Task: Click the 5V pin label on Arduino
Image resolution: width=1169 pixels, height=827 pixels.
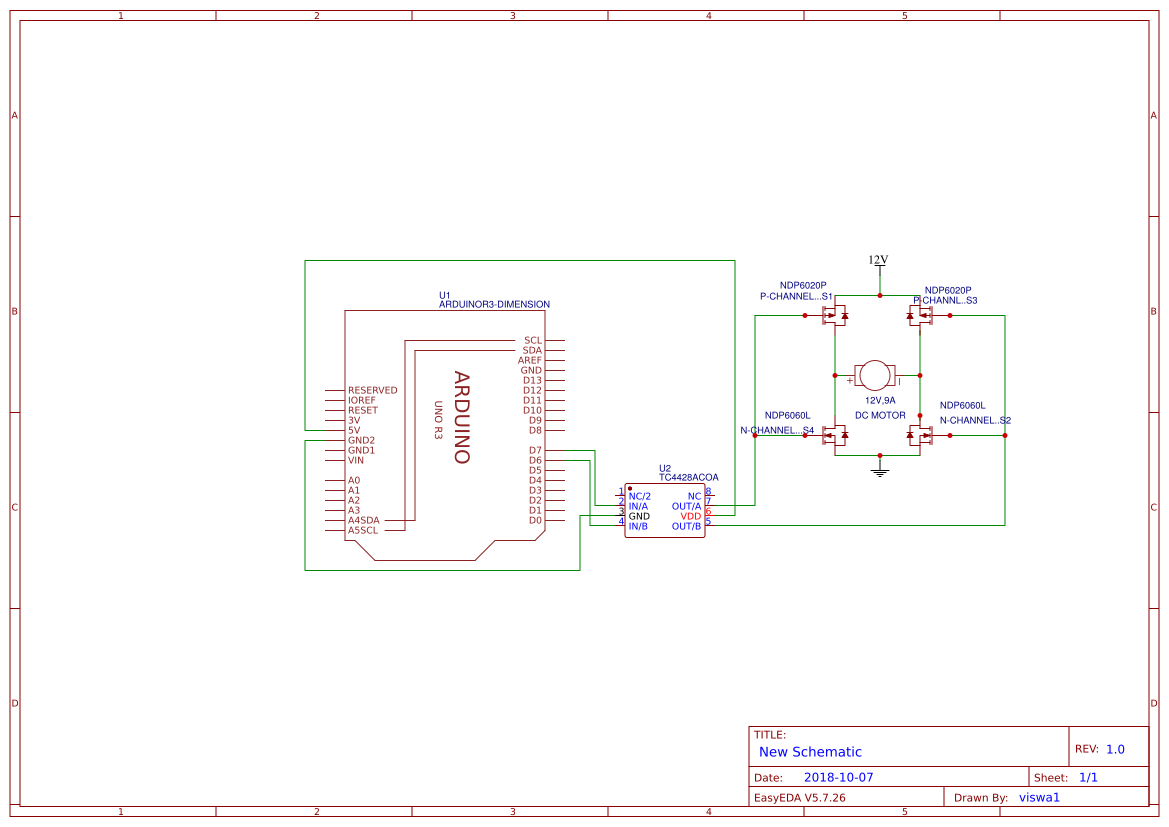Action: coord(354,430)
